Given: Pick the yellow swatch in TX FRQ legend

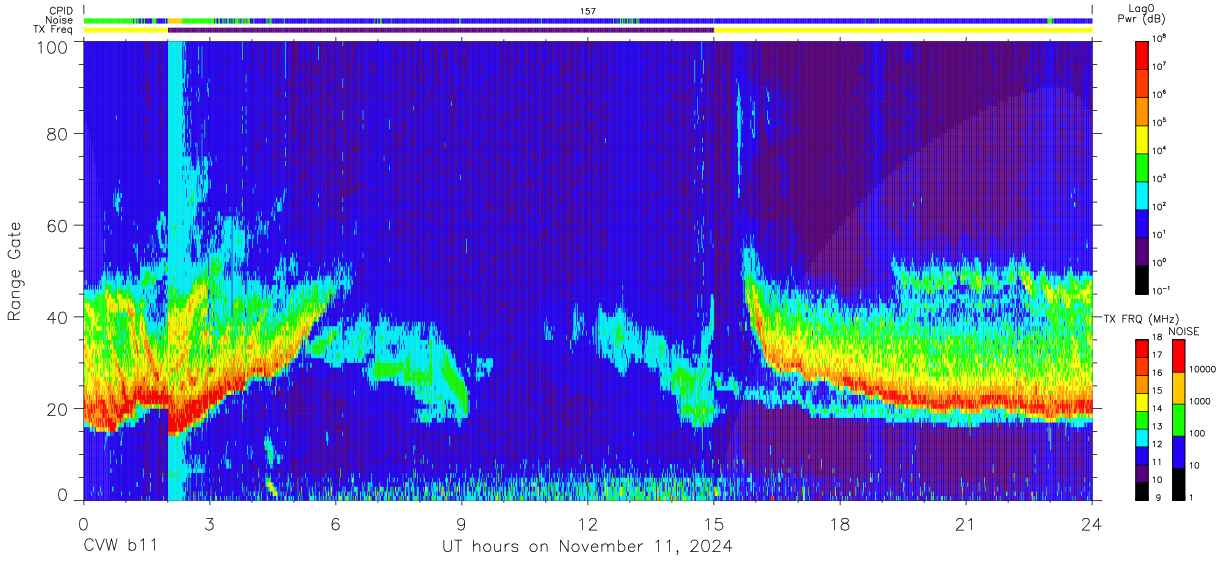Looking at the screenshot, I should coord(1142,401).
